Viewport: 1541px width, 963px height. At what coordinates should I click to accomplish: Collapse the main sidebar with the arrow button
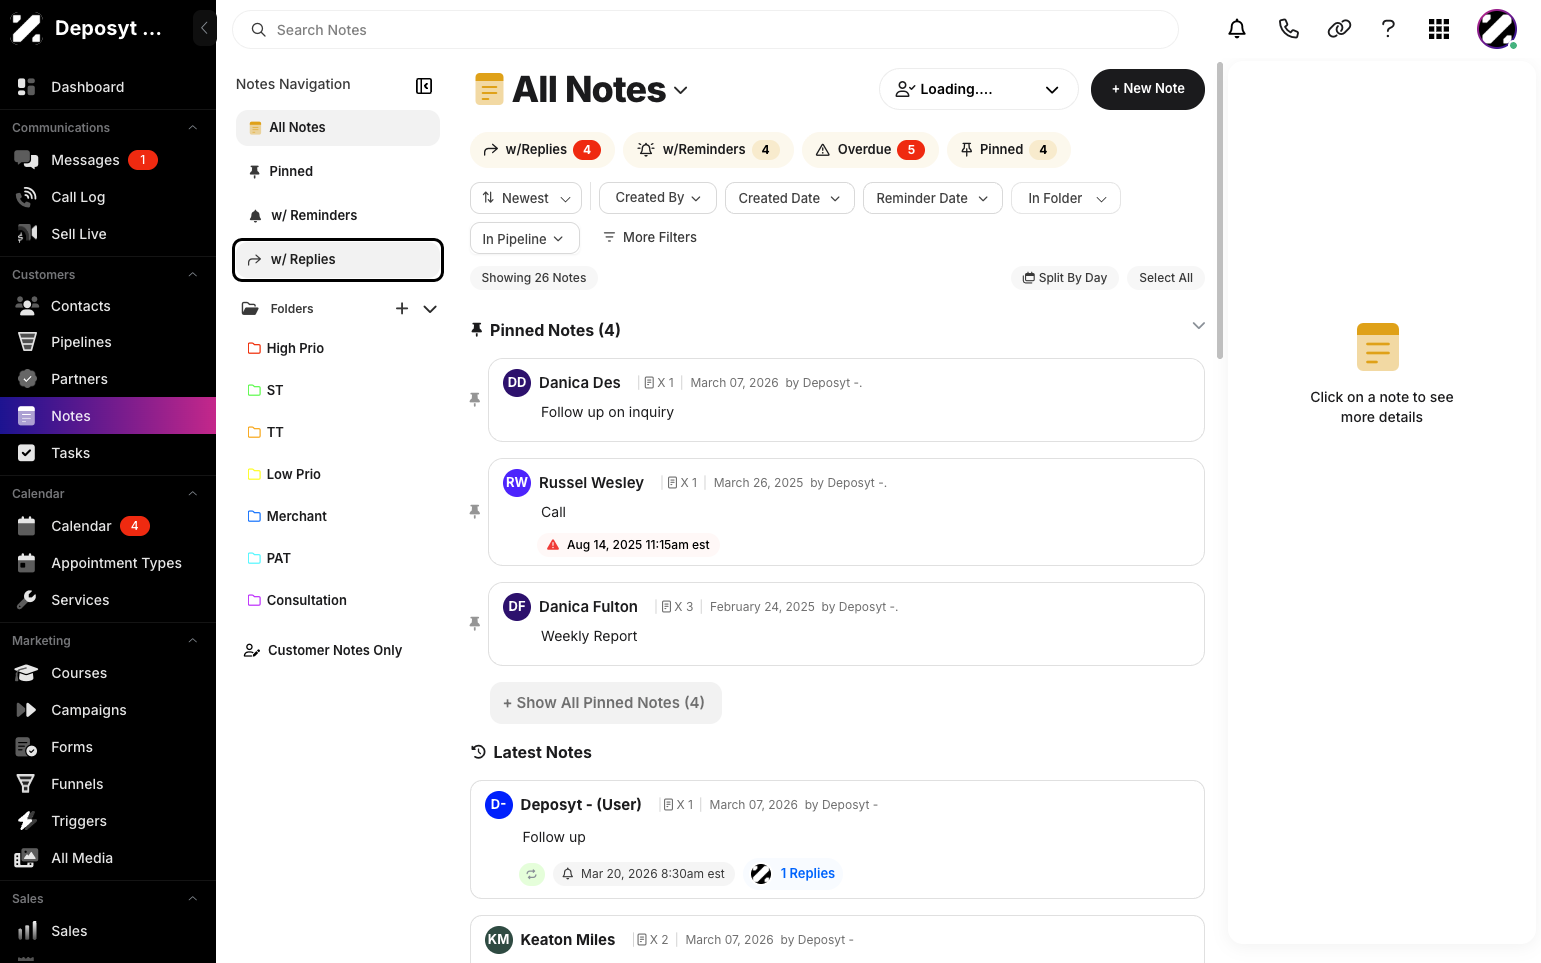[x=204, y=28]
